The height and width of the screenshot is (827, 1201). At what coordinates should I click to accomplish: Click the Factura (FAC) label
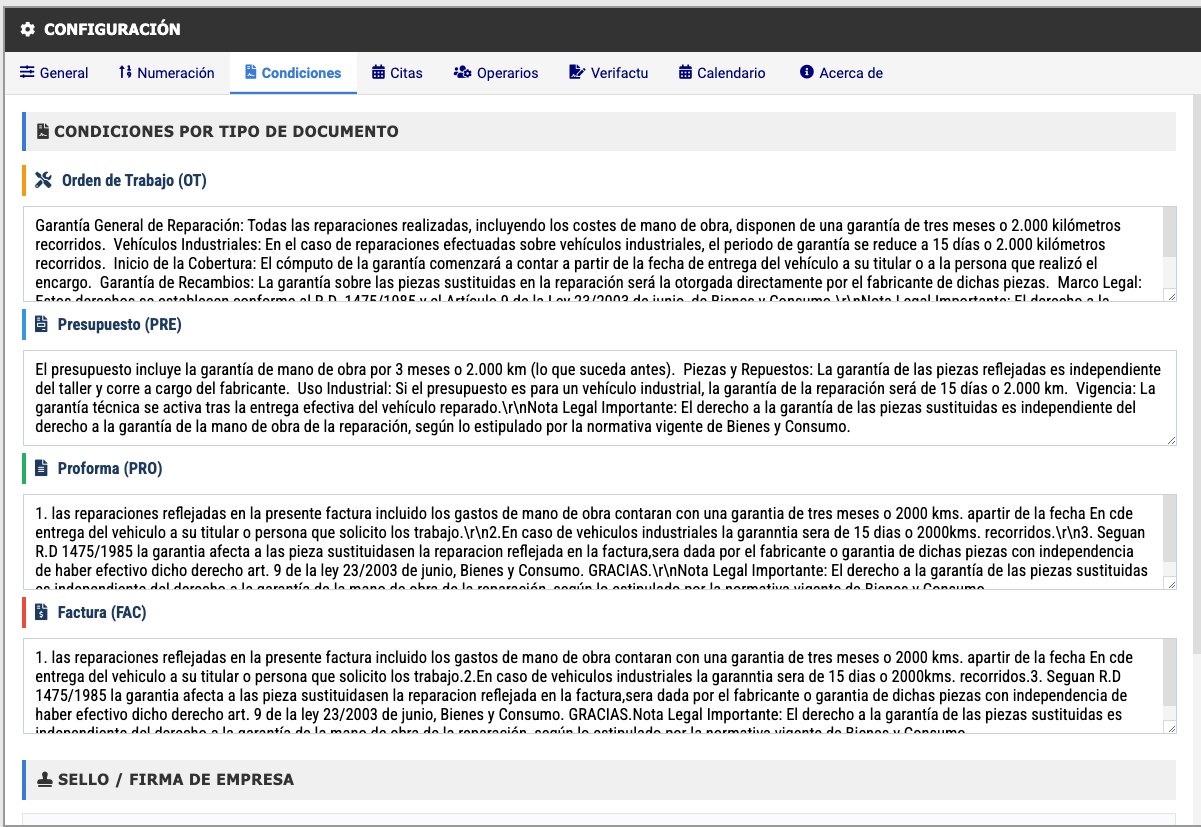click(x=102, y=612)
